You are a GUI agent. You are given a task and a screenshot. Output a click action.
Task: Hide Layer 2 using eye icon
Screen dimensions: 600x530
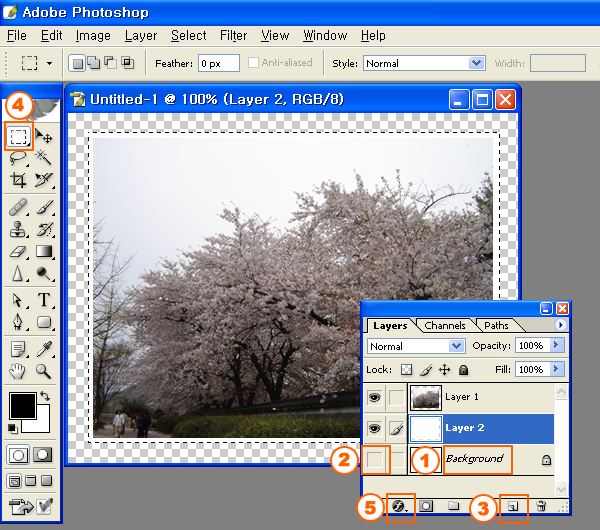tap(374, 428)
